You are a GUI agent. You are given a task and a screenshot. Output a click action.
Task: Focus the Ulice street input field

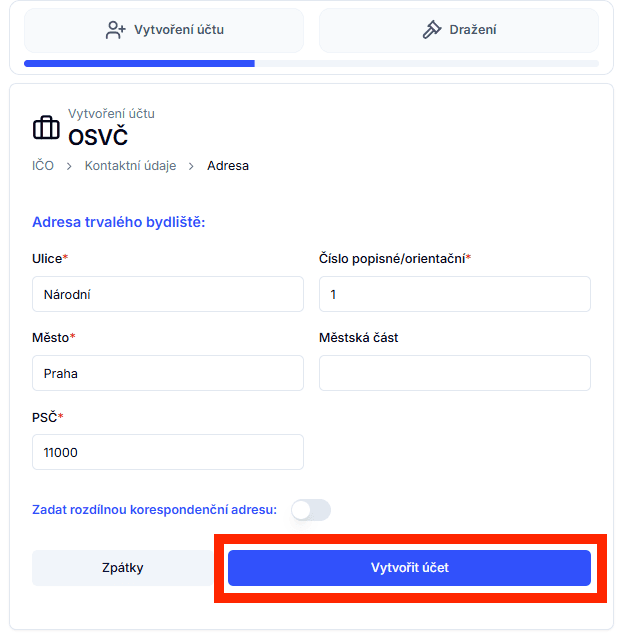click(x=168, y=294)
